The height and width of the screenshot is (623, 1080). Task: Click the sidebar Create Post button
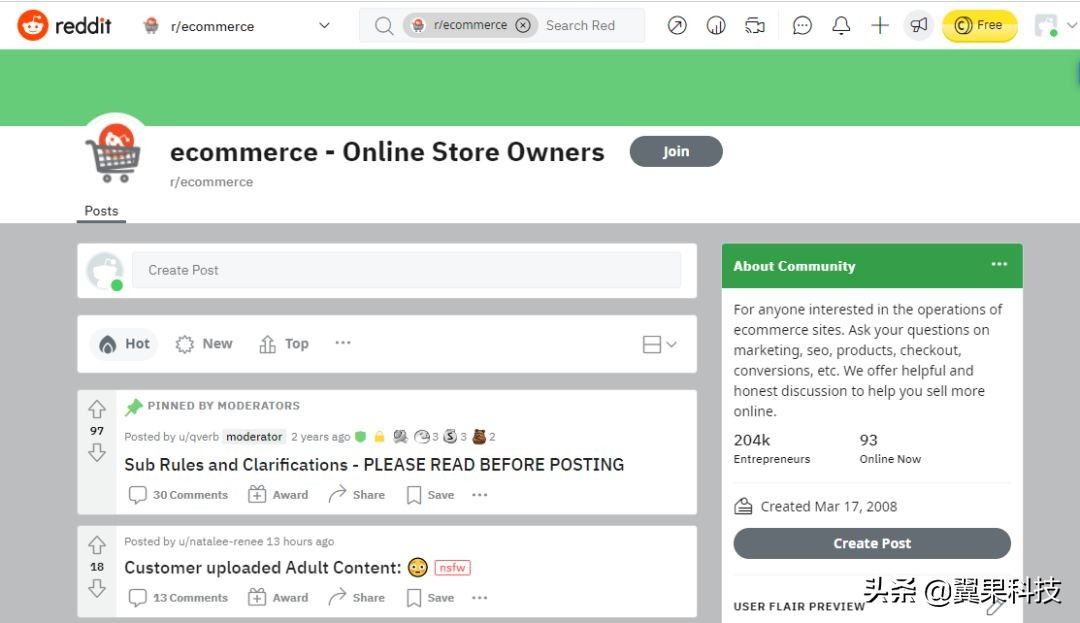(x=872, y=543)
